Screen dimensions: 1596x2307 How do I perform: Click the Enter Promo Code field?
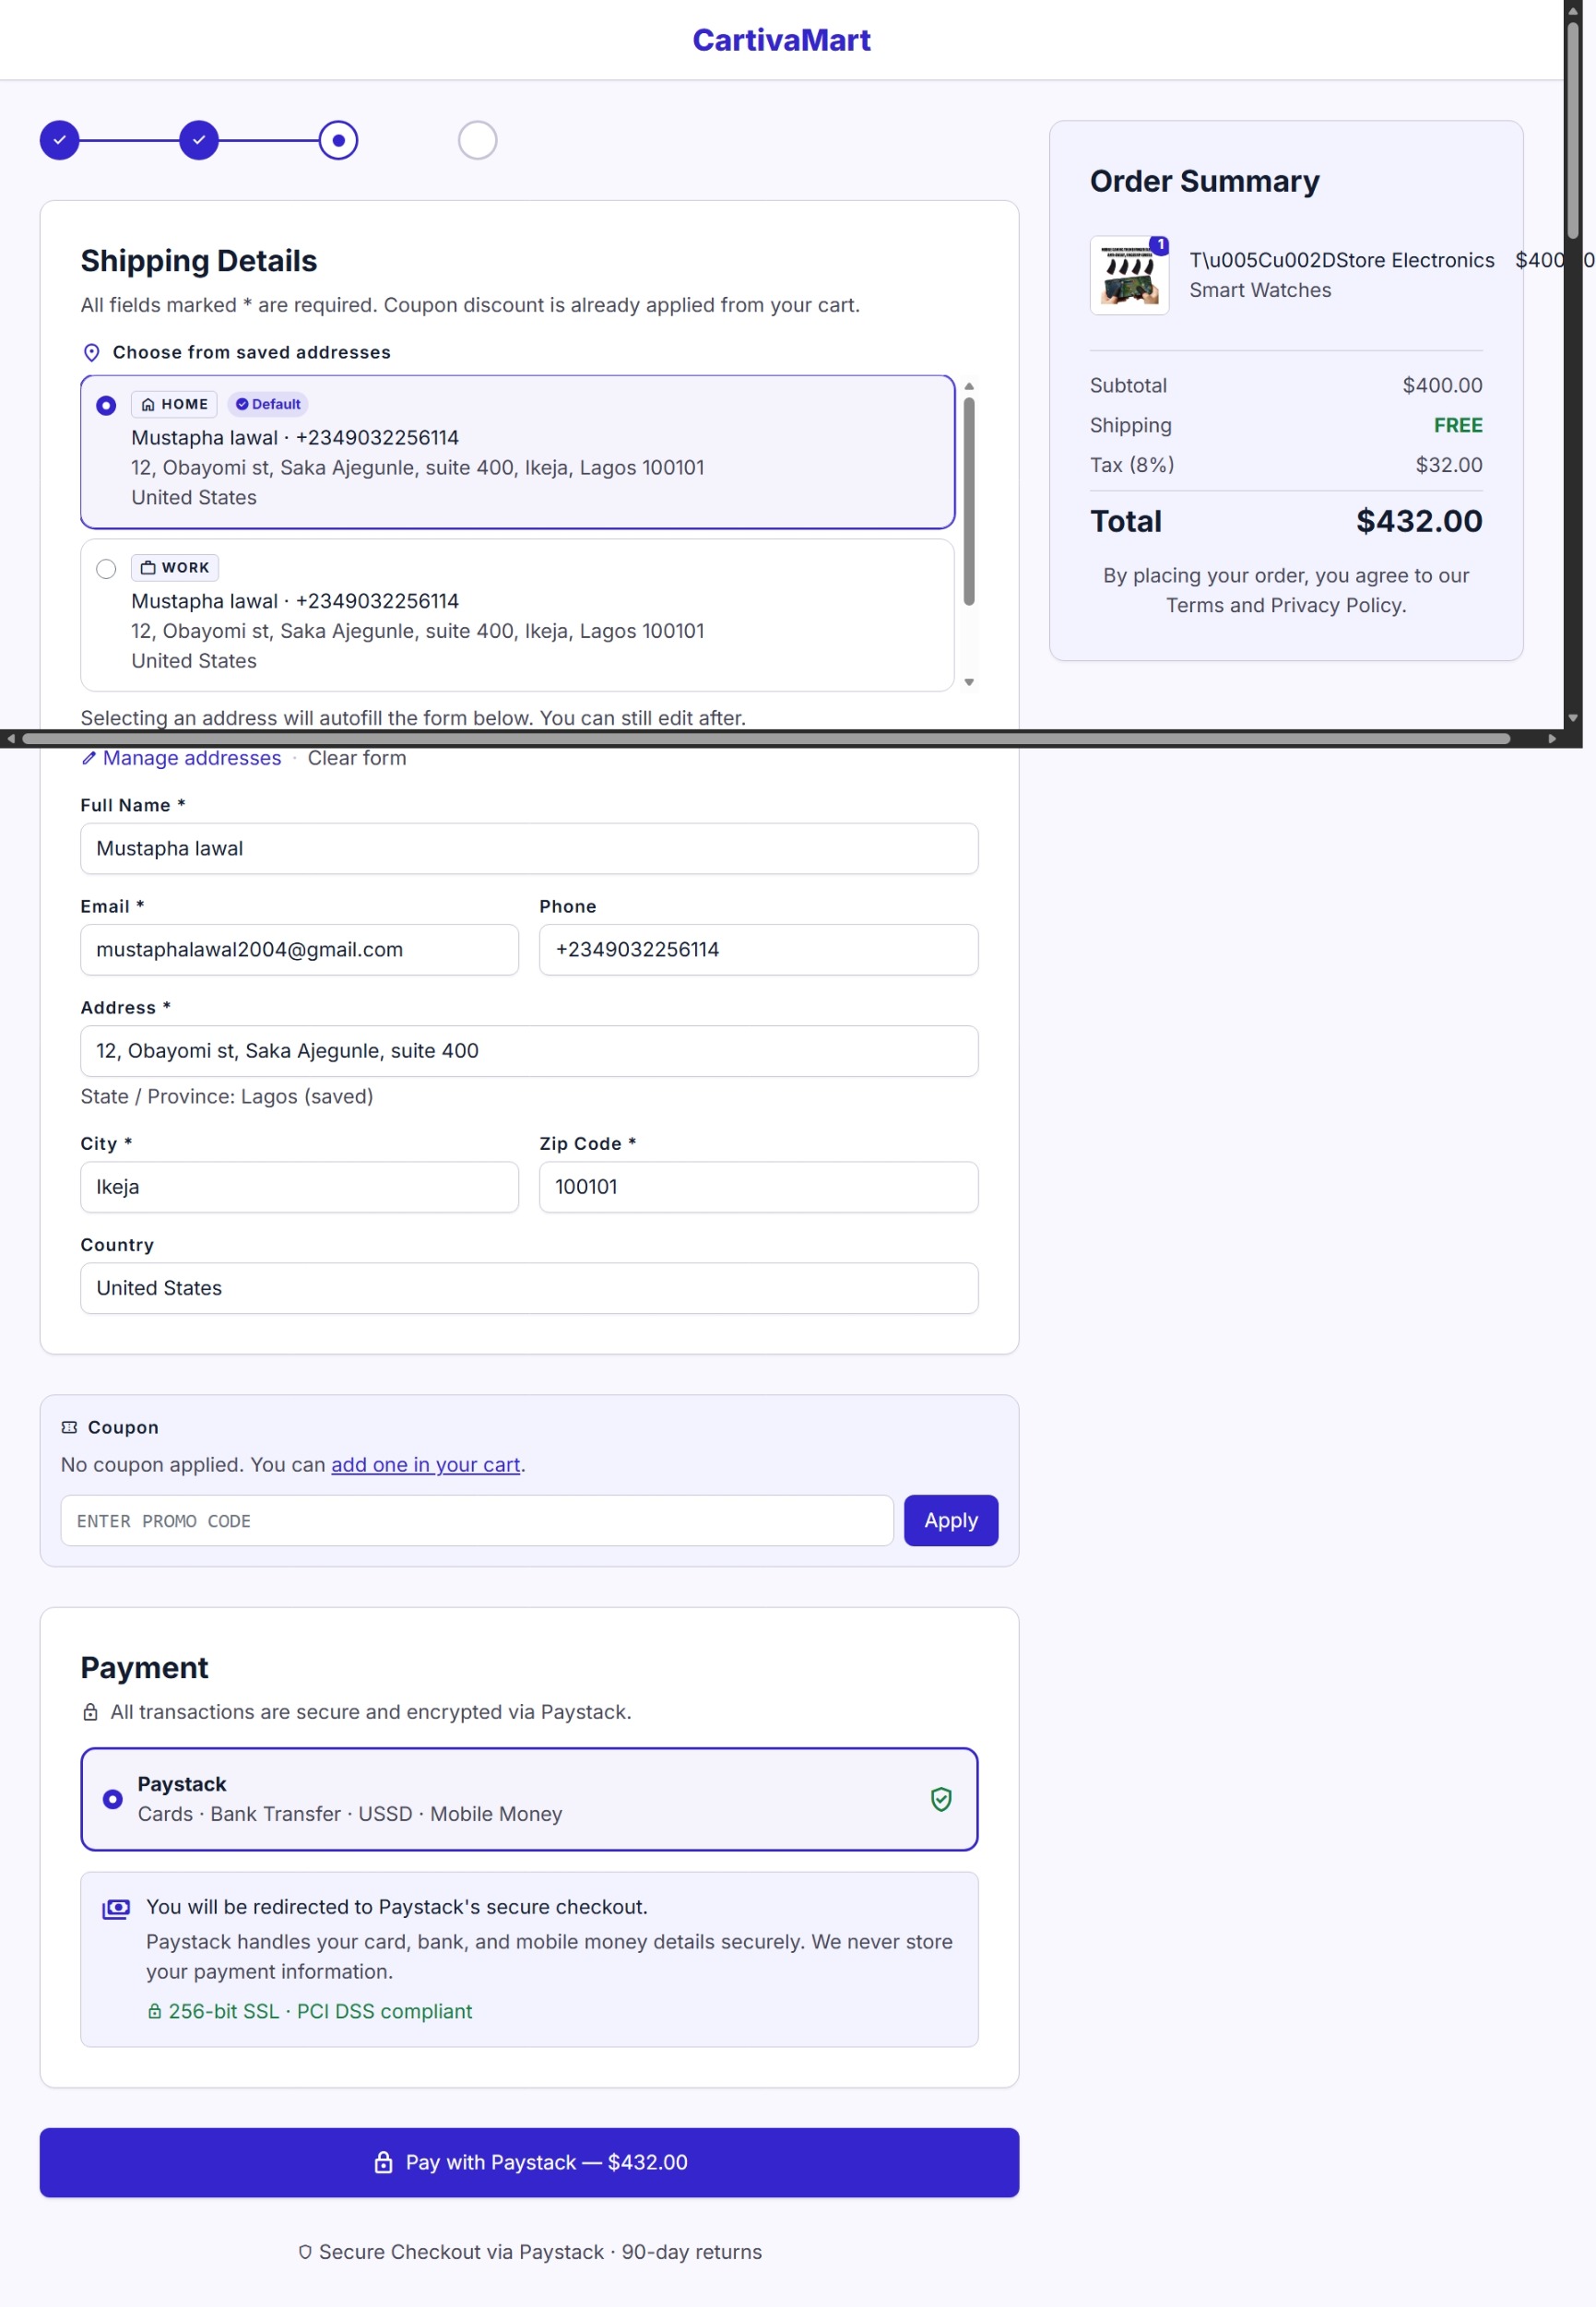pos(477,1520)
